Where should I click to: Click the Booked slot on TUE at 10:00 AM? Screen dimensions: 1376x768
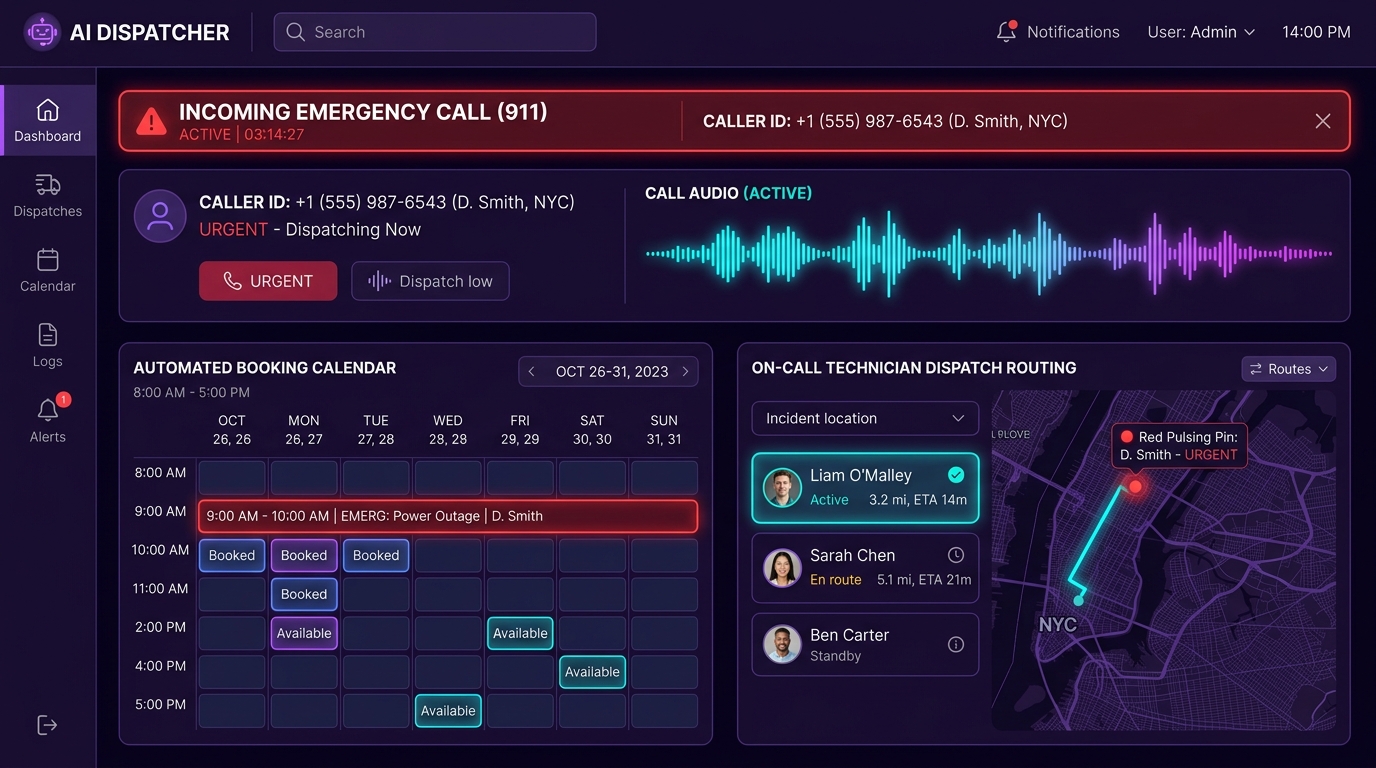(376, 555)
